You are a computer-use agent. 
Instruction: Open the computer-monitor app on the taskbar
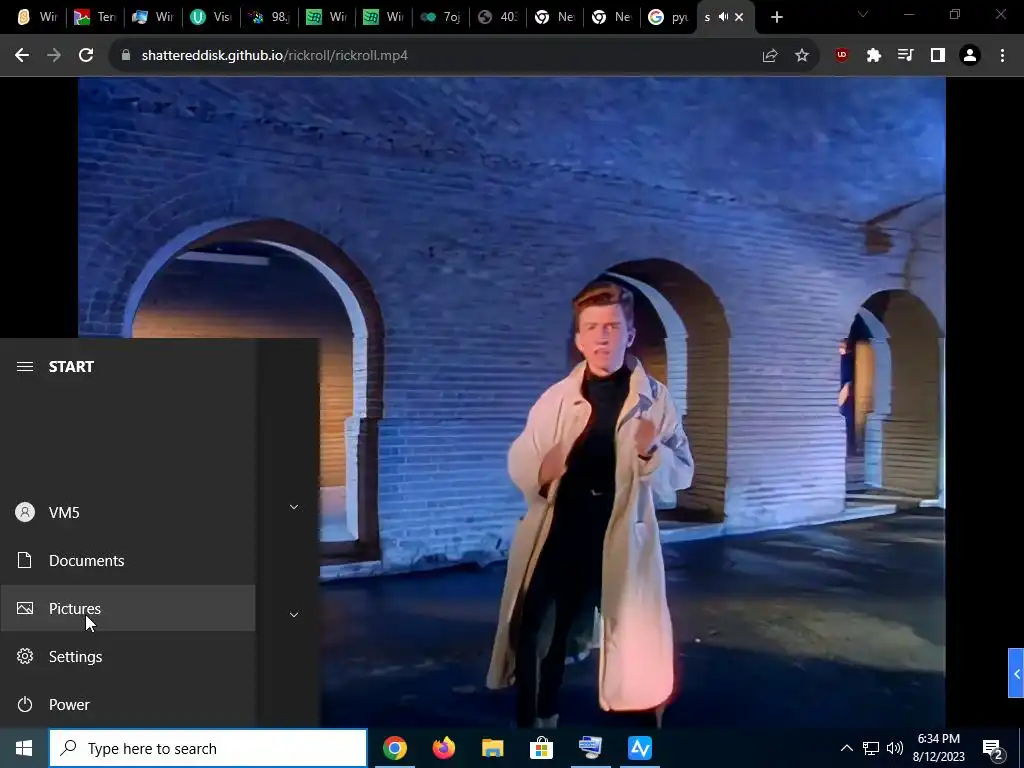click(x=591, y=748)
